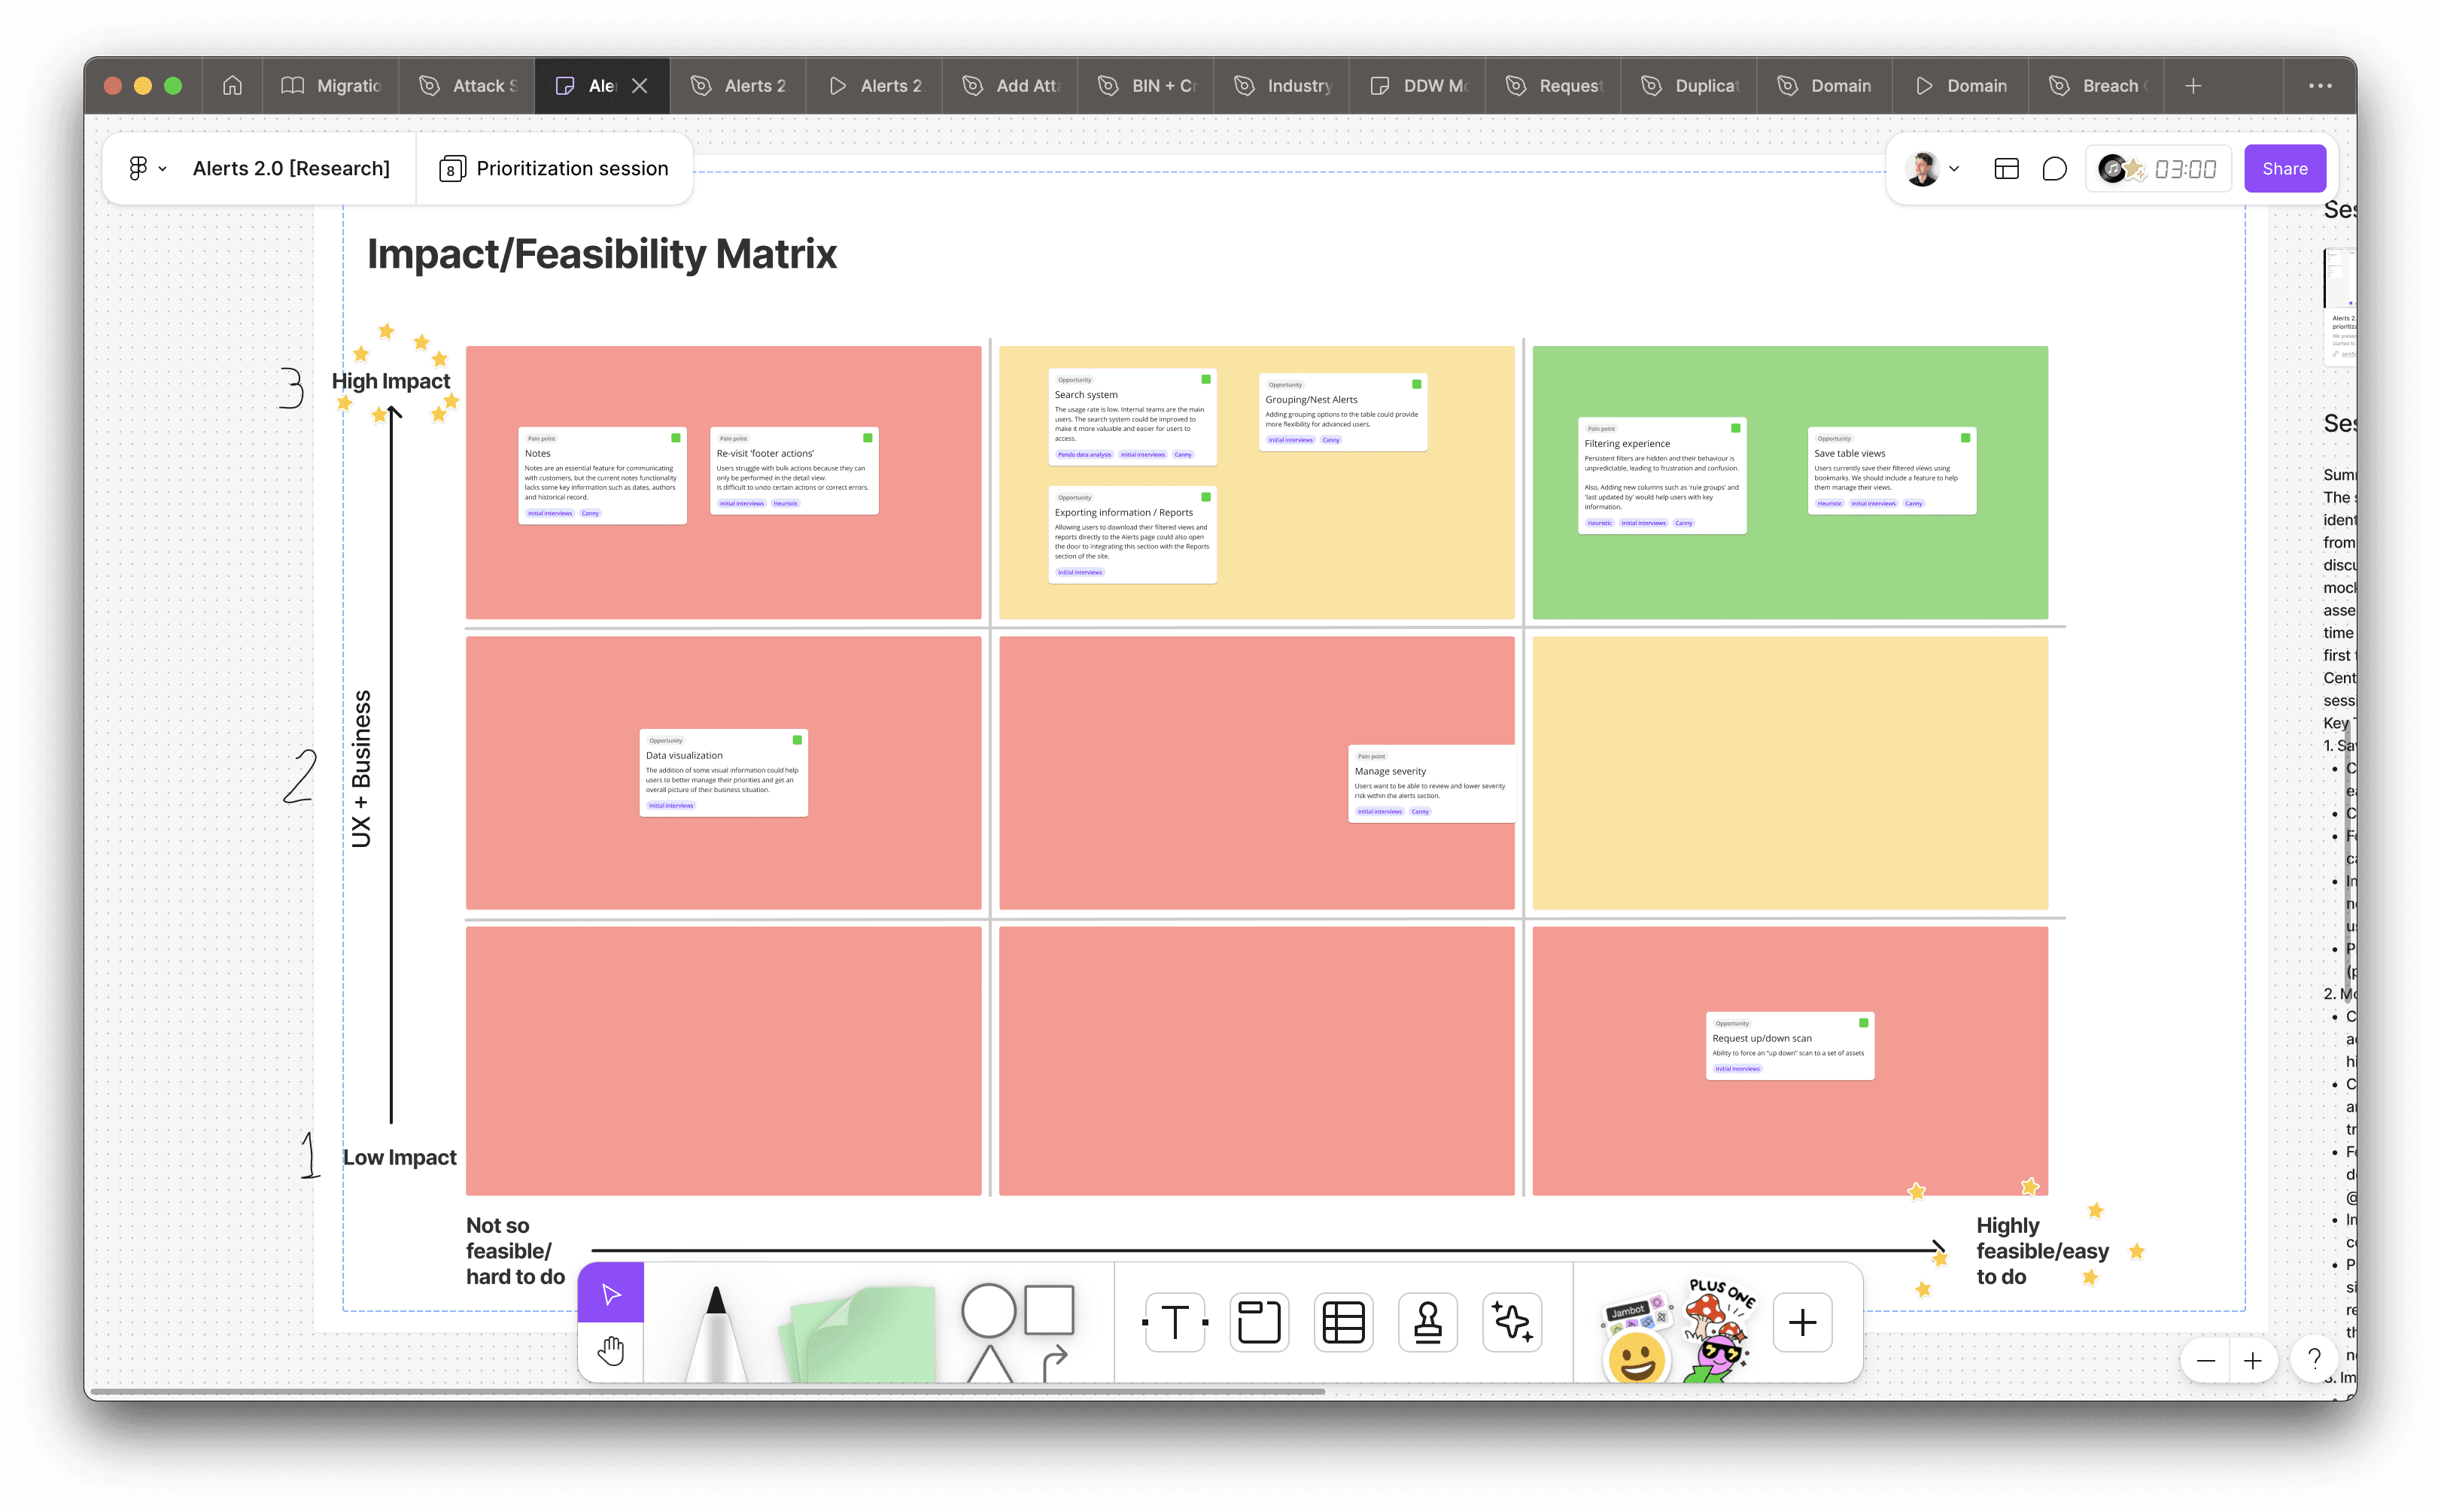Open the AI sparkle tool
This screenshot has width=2441, height=1512.
click(1512, 1322)
